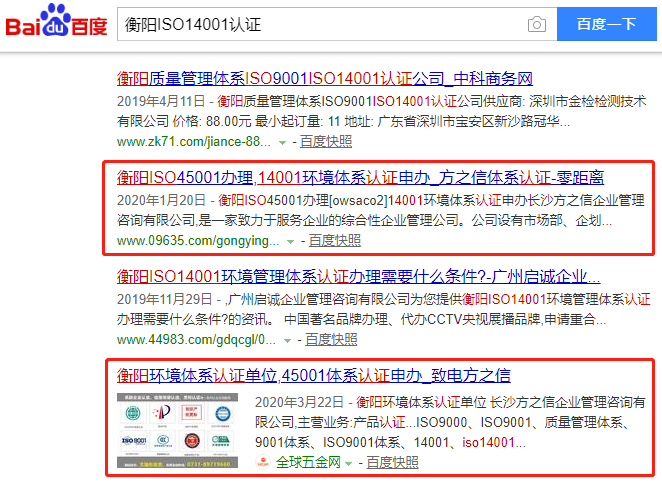Open the 全球五金网 source link
Viewport: 662px width, 487px height.
point(308,463)
